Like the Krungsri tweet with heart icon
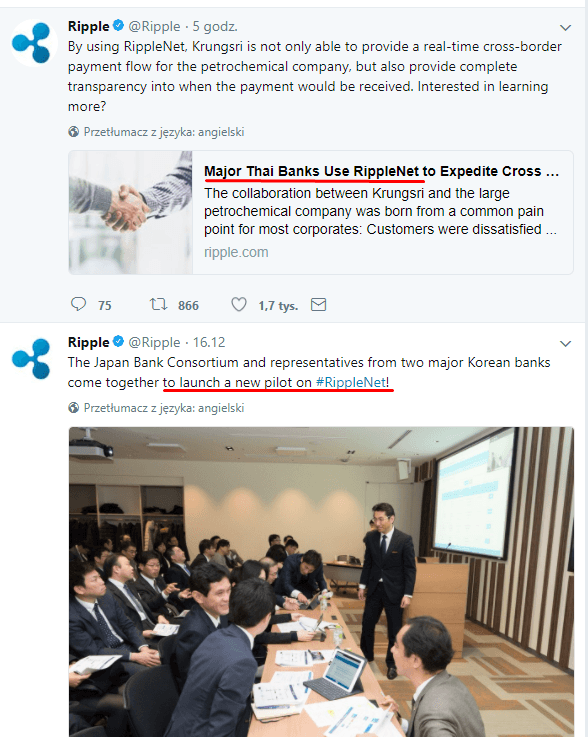 tap(239, 305)
